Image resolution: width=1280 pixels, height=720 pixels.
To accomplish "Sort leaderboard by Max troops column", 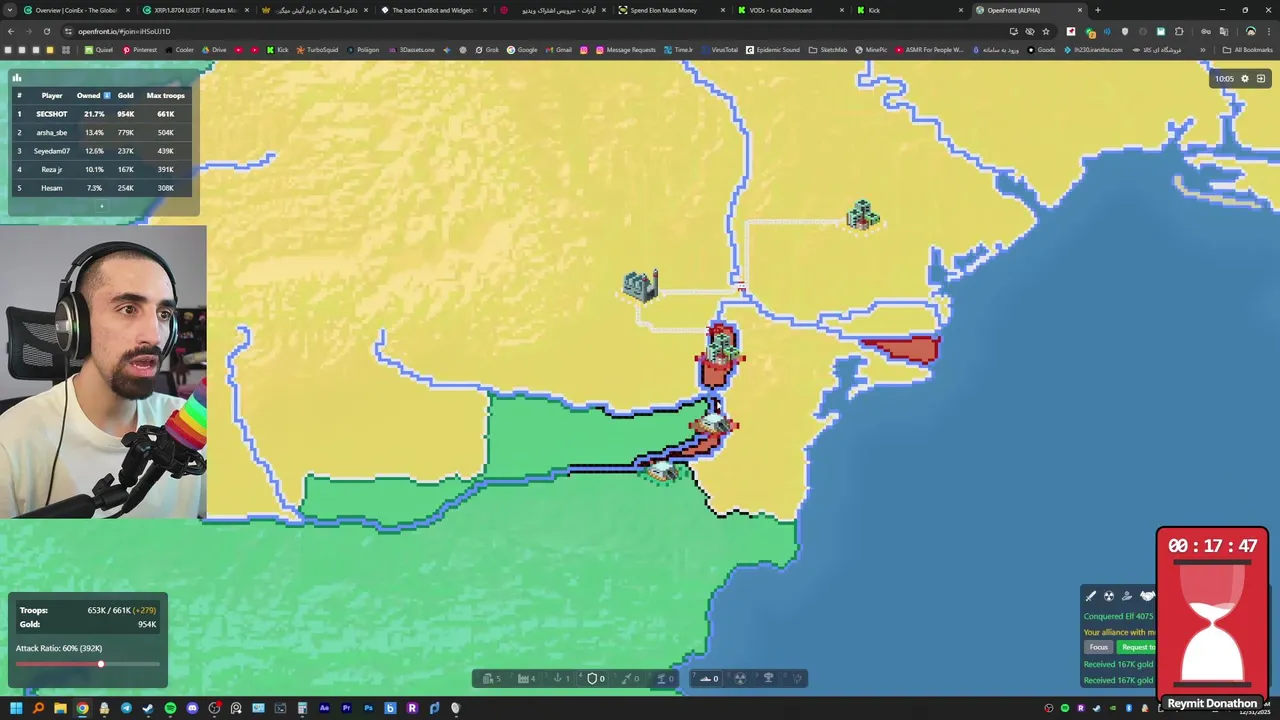I will pyautogui.click(x=166, y=95).
